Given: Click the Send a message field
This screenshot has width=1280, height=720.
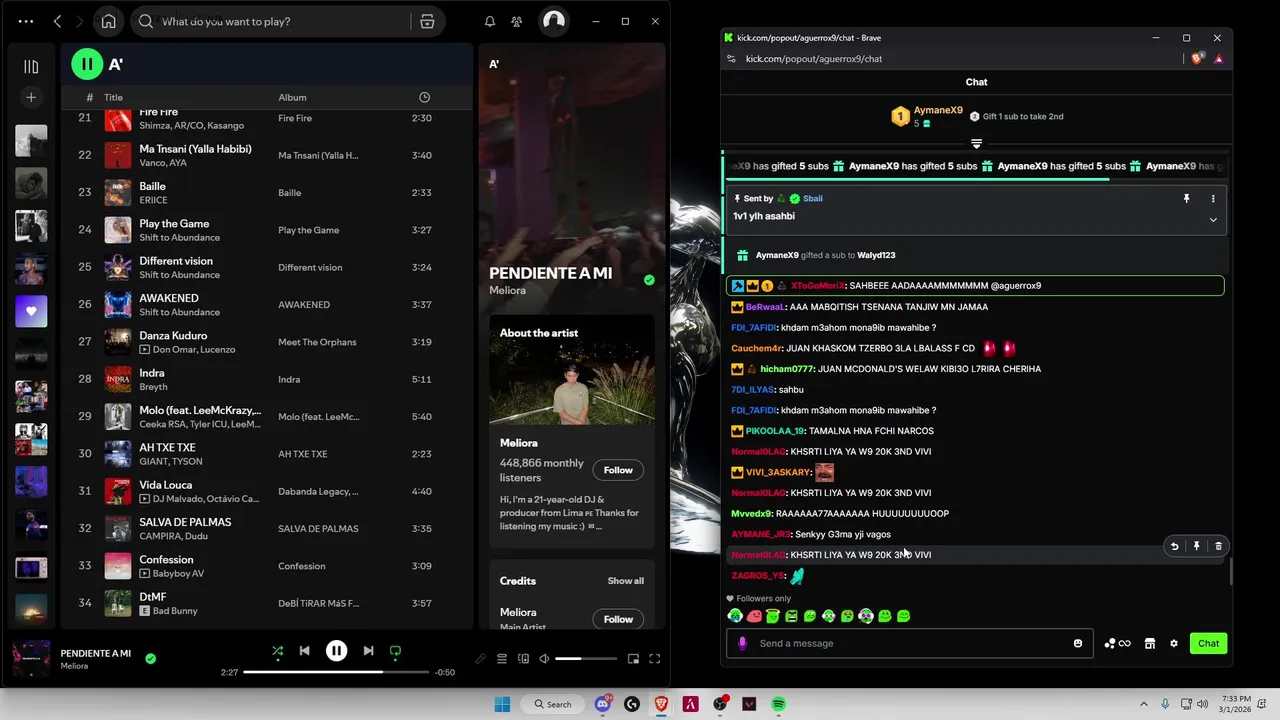Looking at the screenshot, I should (910, 643).
